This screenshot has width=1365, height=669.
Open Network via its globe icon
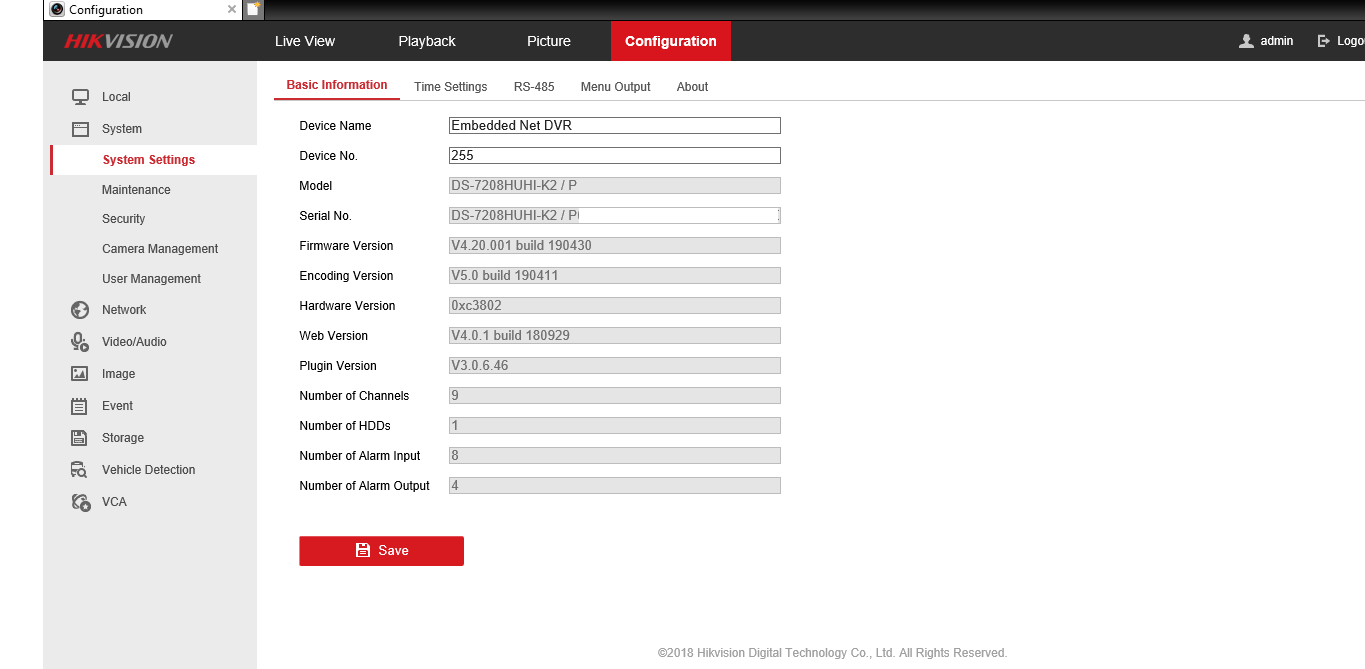80,310
